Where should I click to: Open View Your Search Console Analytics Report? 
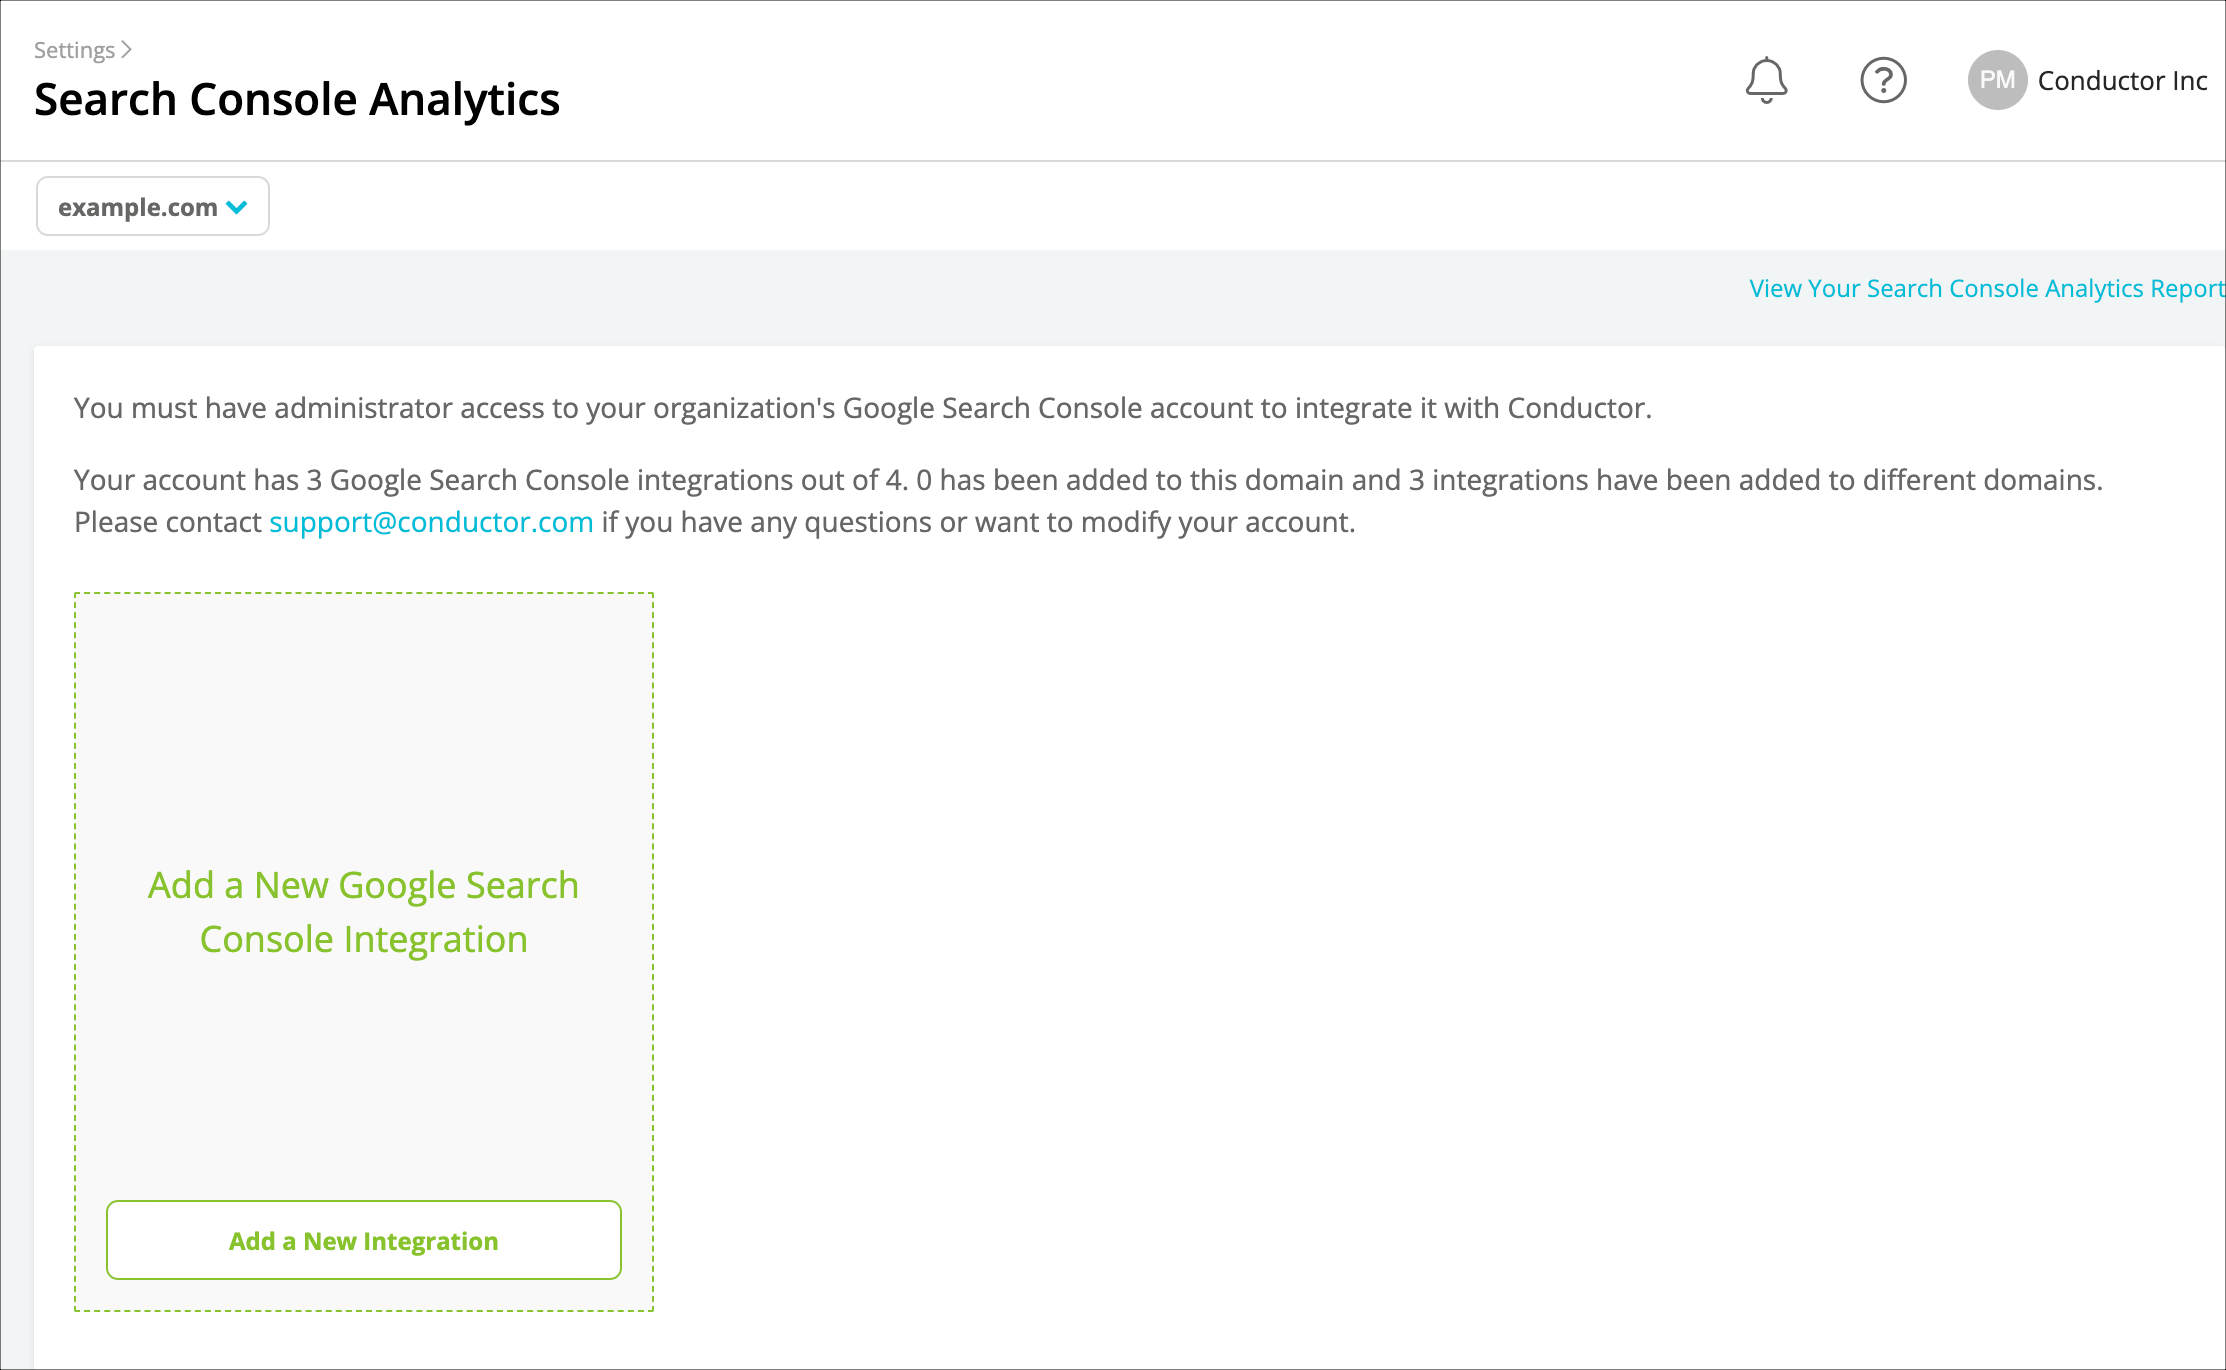coord(1986,288)
